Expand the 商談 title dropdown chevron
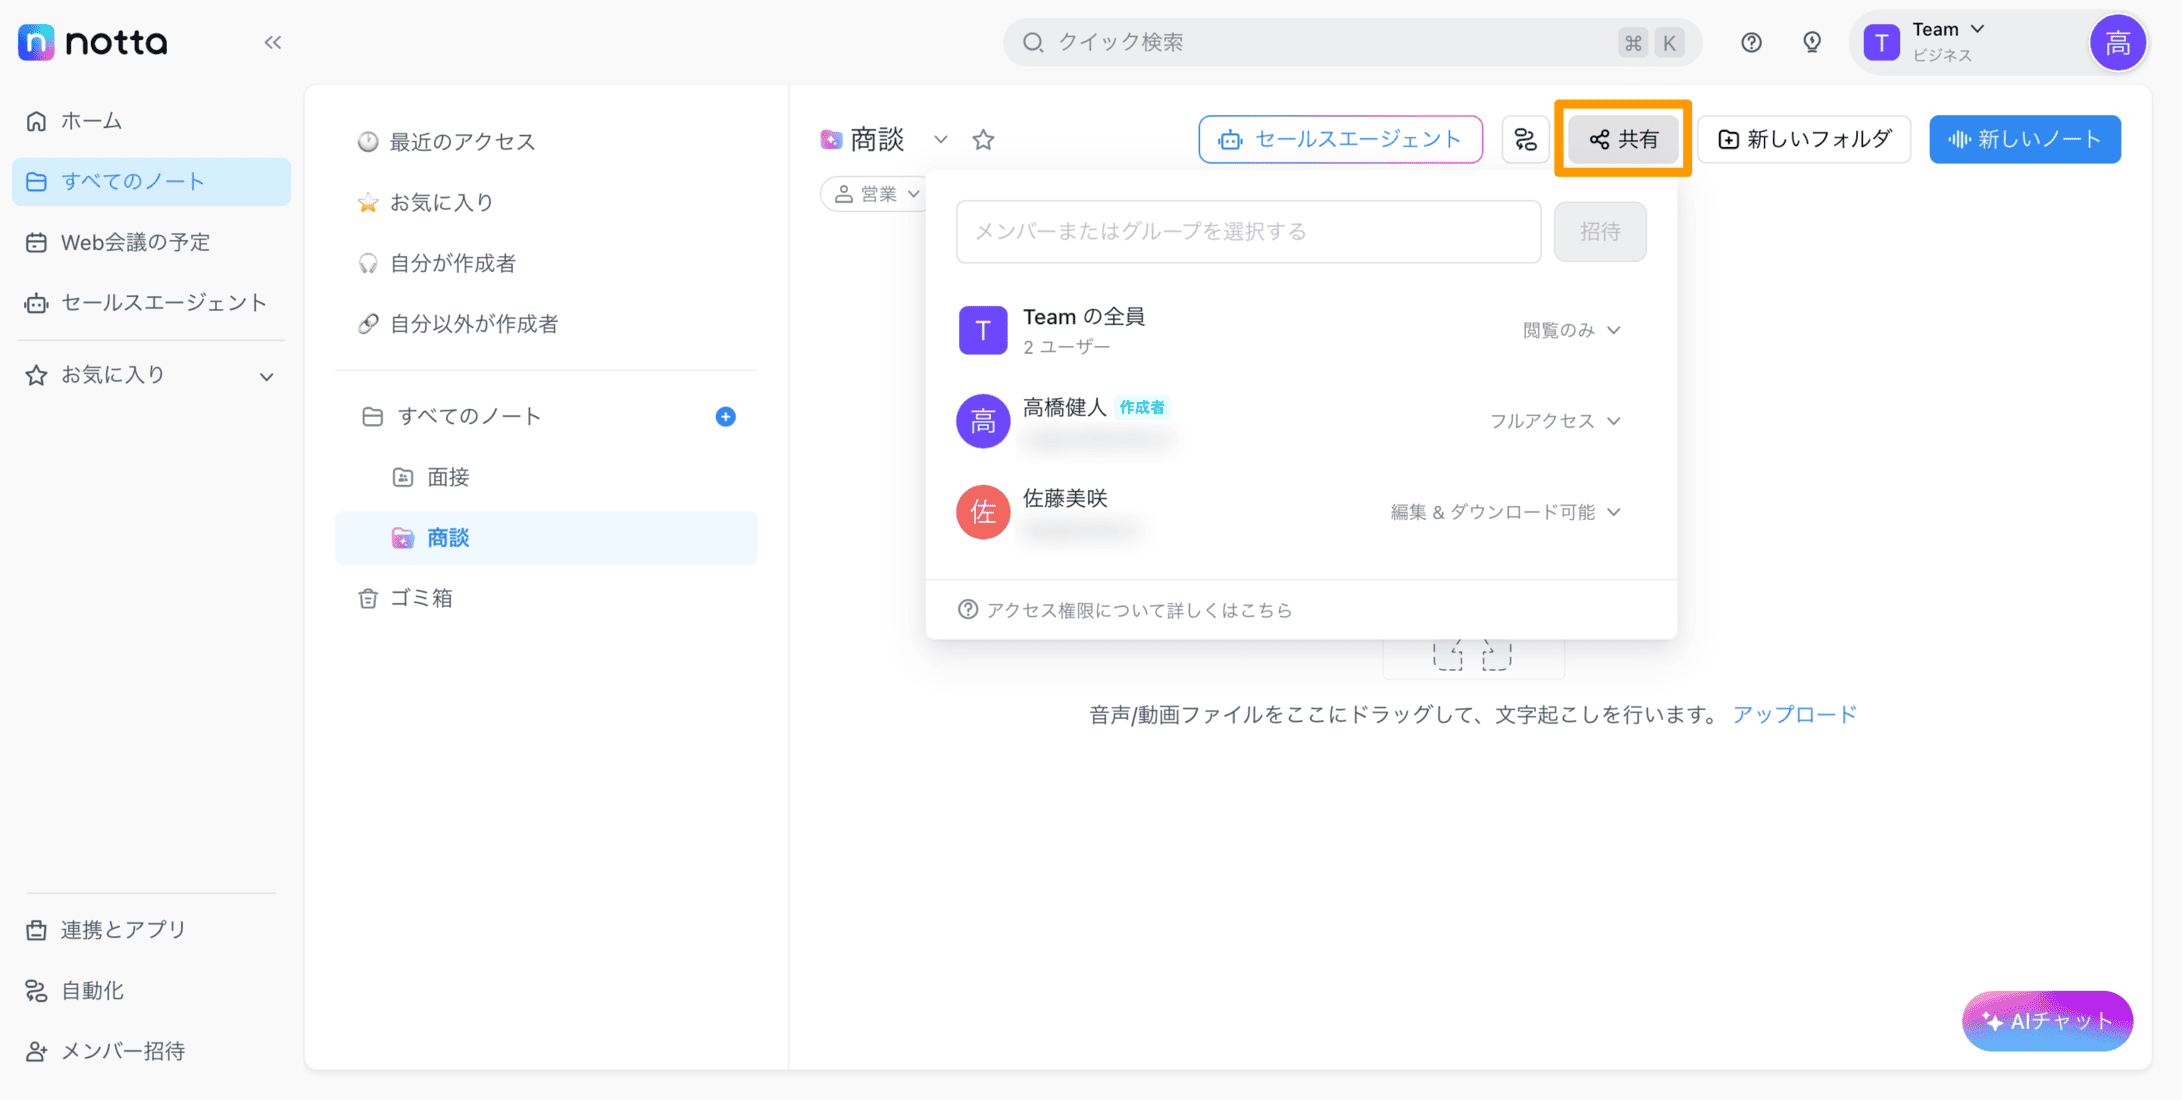The width and height of the screenshot is (2182, 1100). [940, 140]
